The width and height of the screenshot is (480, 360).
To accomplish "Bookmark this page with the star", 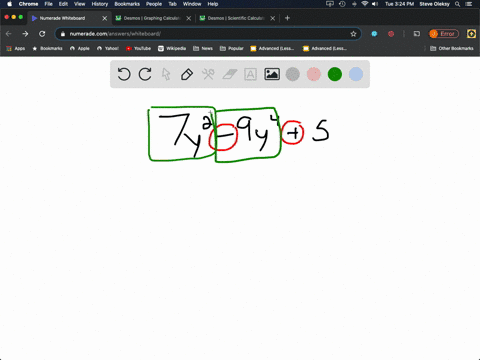I will [x=353, y=34].
